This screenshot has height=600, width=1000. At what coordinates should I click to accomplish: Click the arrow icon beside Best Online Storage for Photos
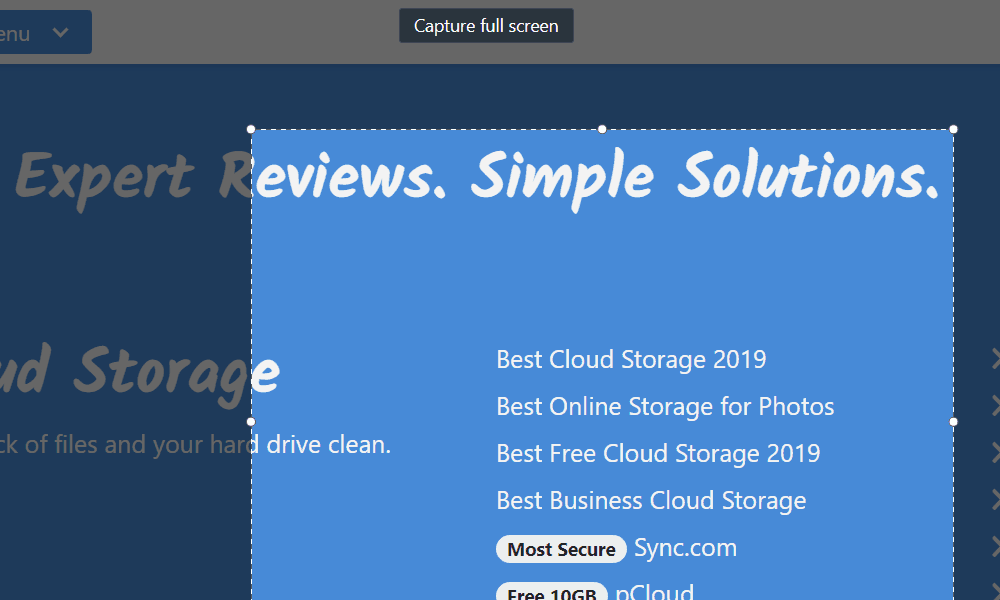point(990,407)
